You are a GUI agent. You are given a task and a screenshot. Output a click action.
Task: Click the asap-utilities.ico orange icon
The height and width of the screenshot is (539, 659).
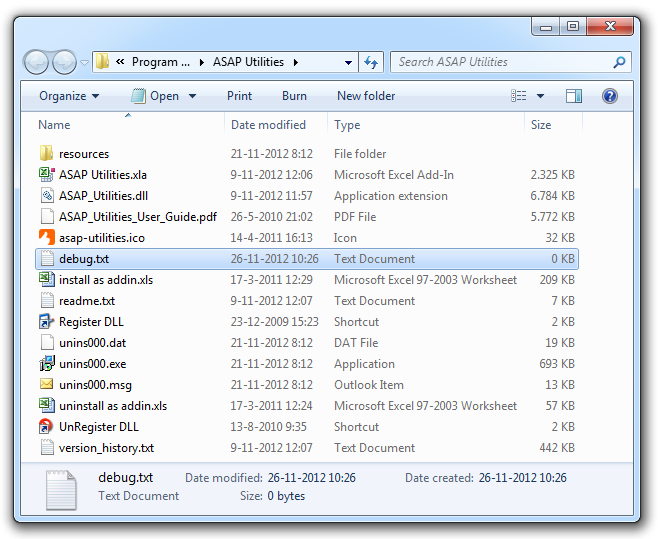point(47,238)
